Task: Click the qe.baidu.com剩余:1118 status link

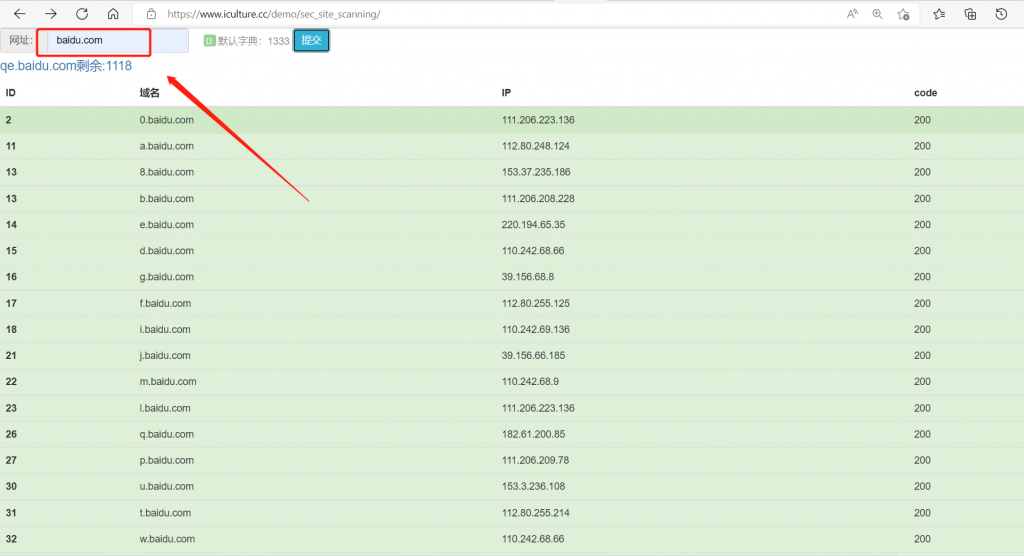Action: click(66, 66)
